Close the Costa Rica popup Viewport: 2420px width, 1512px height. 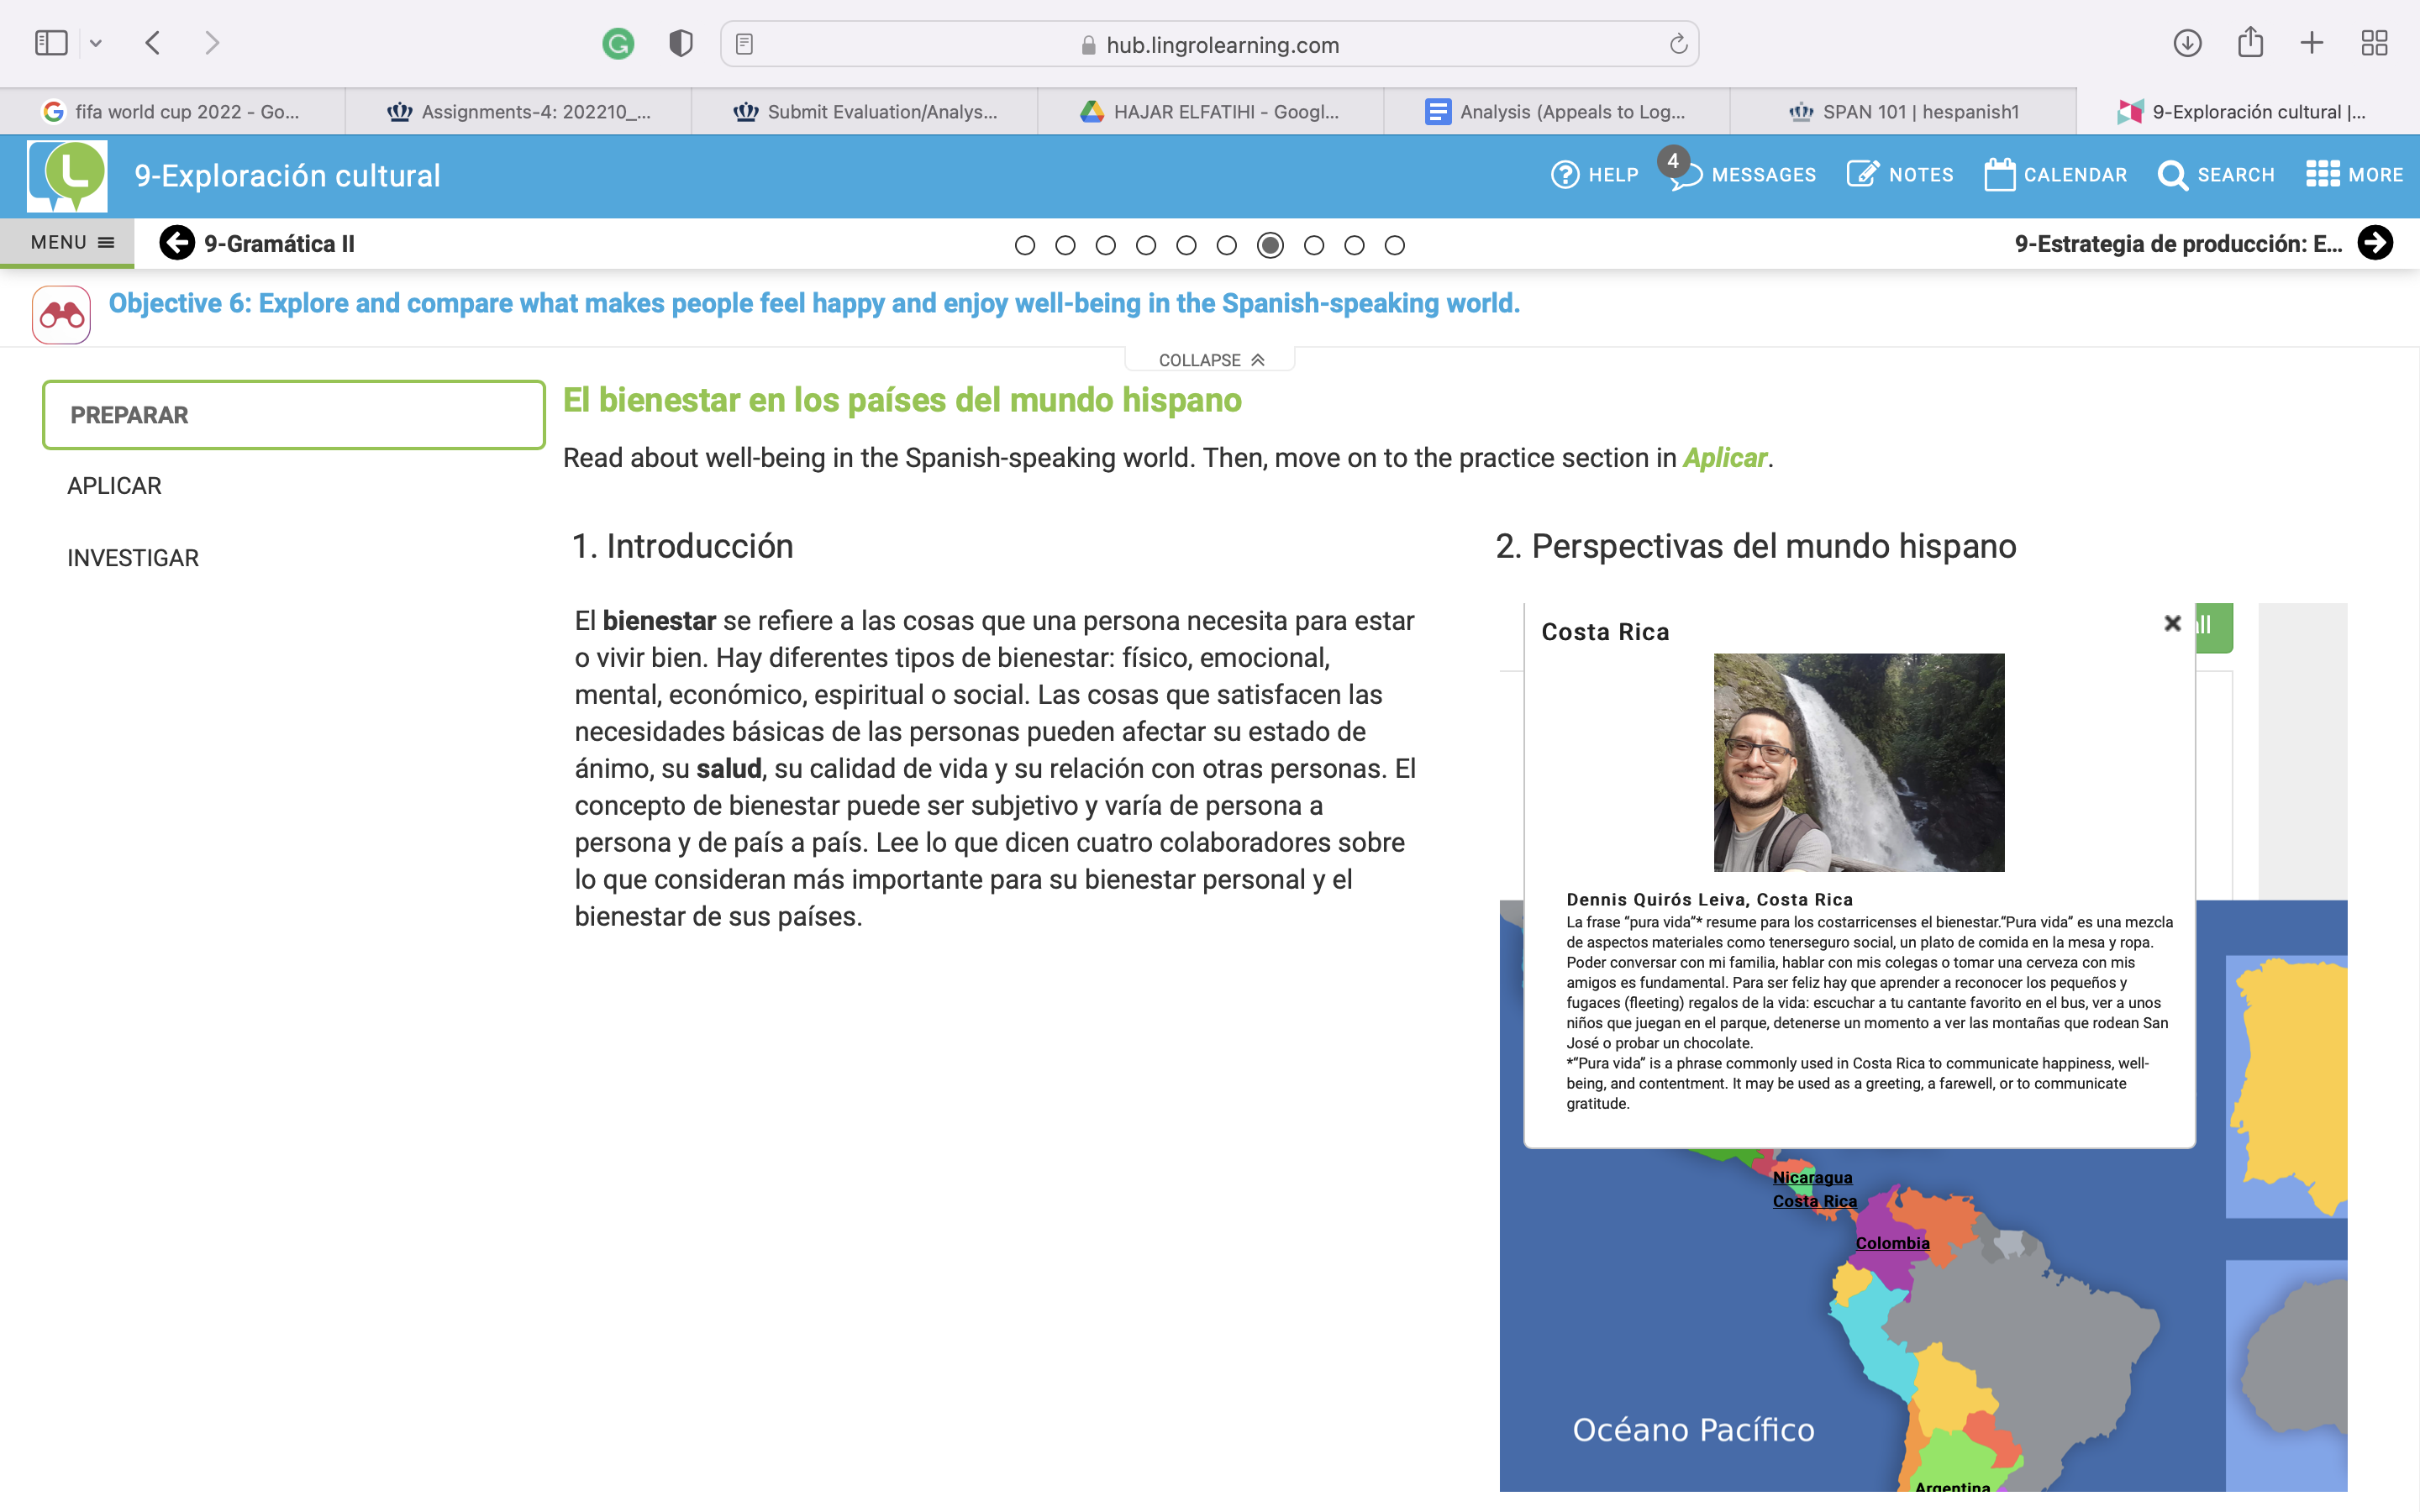[x=2172, y=624]
